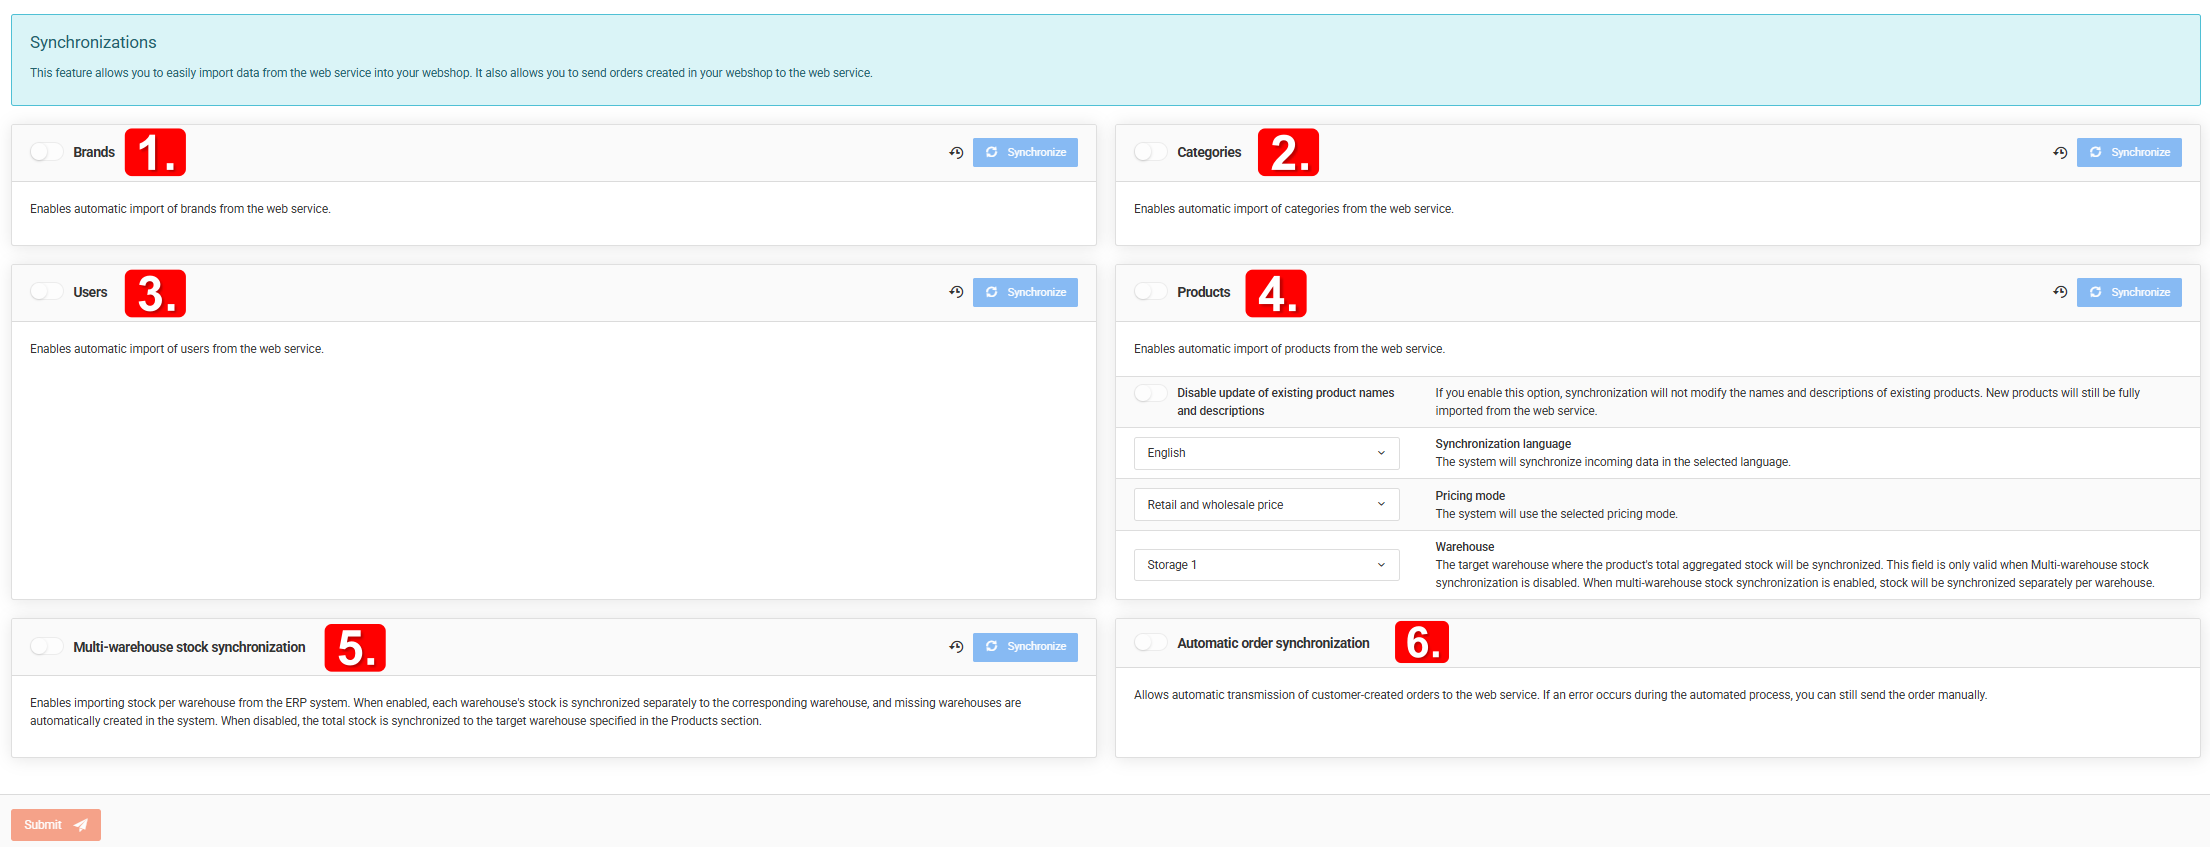This screenshot has width=2210, height=847.
Task: Open sync history icon for Brands
Action: 956,153
